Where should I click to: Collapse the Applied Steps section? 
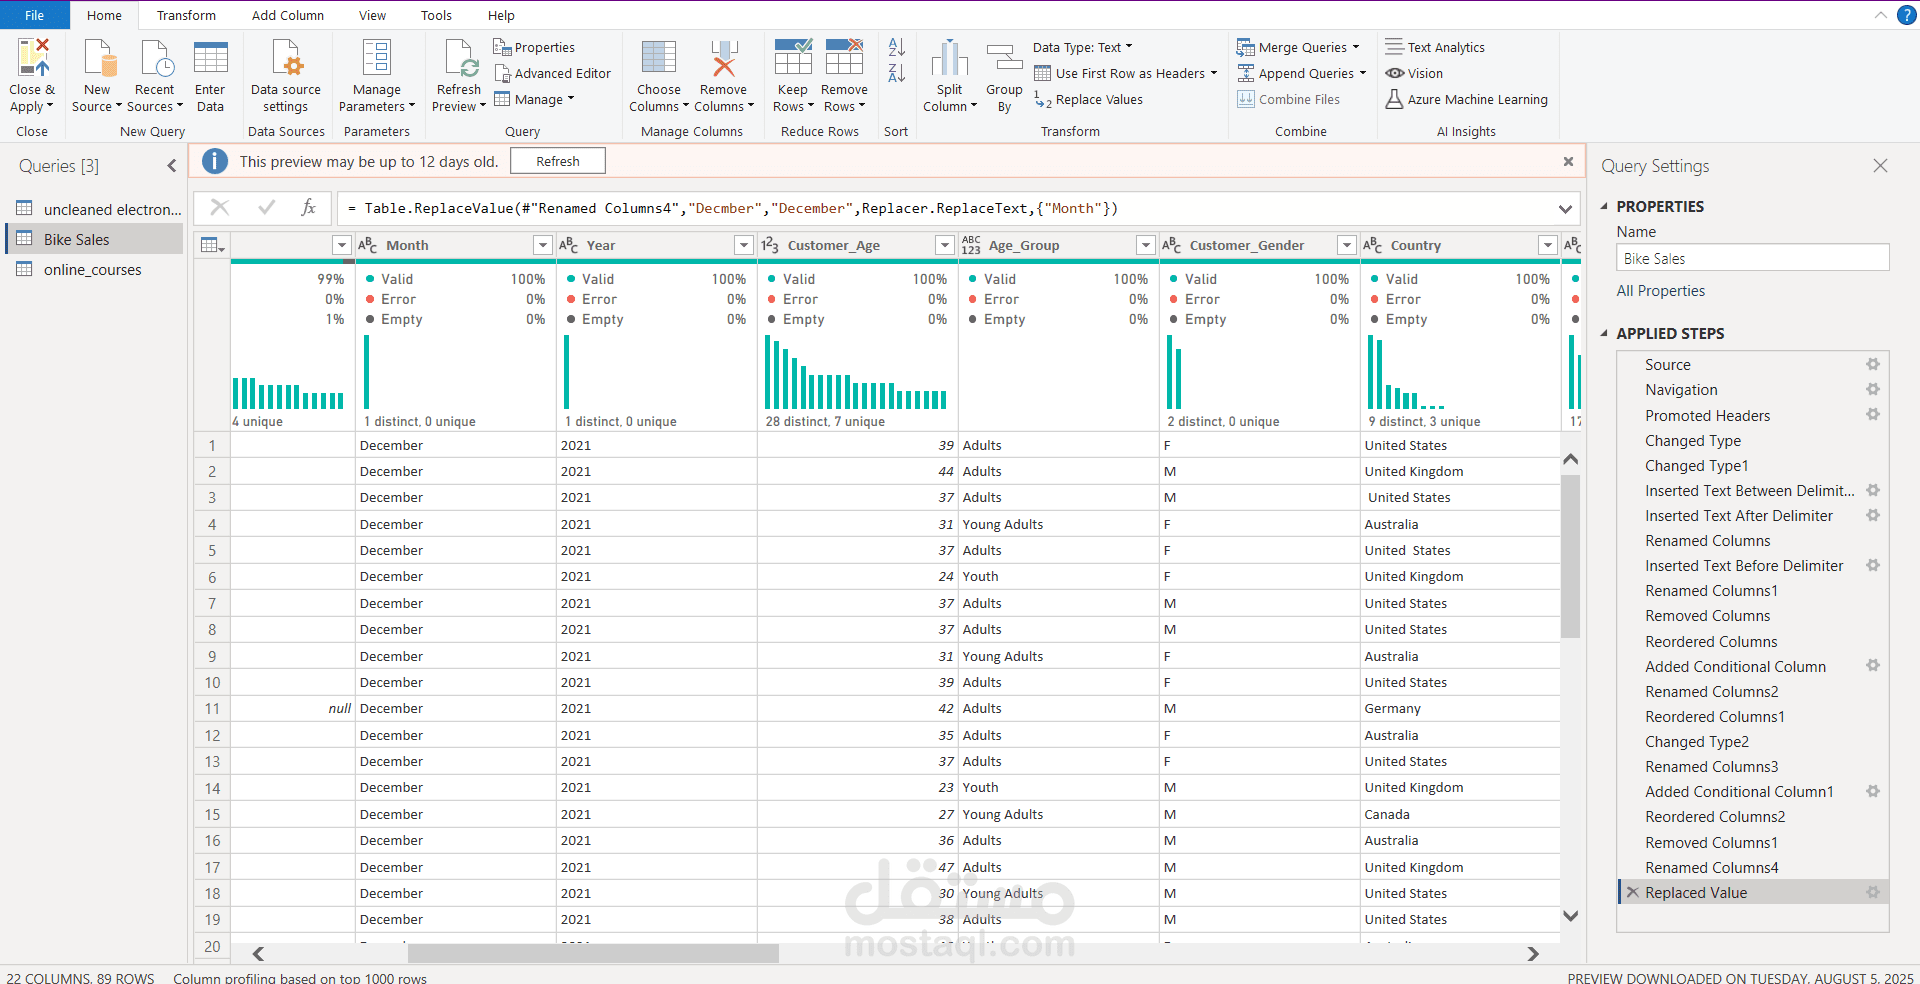1605,334
